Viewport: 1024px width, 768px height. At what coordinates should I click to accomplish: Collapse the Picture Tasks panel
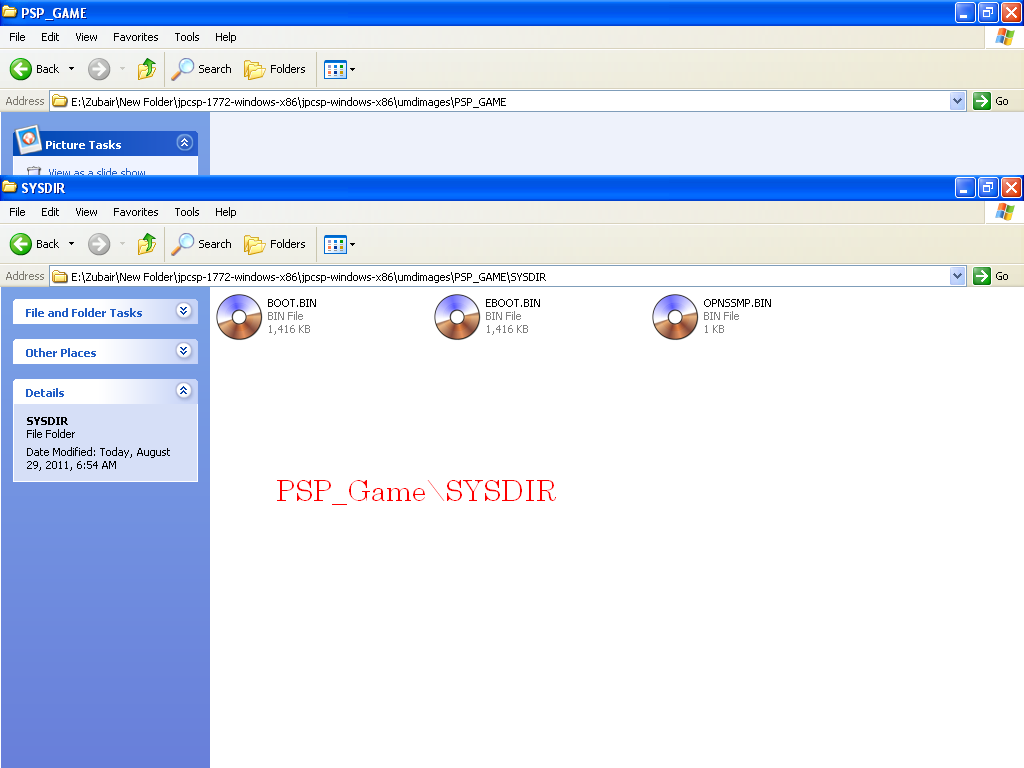pyautogui.click(x=183, y=143)
